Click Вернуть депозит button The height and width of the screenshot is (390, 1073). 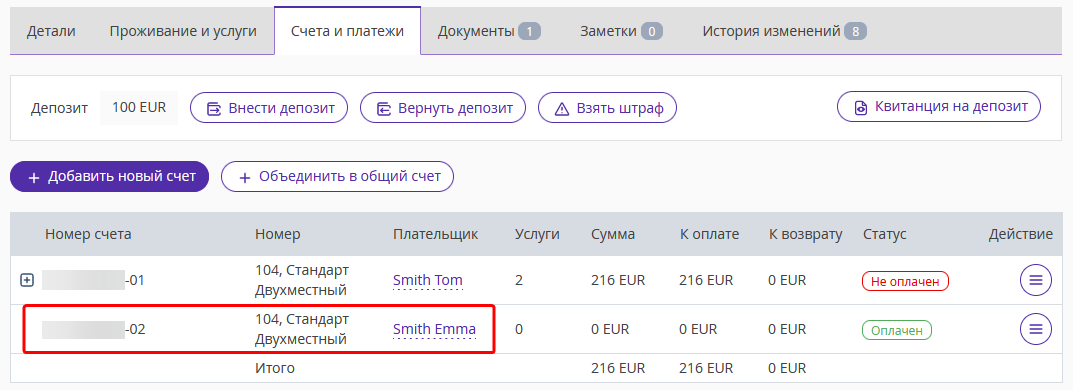443,108
